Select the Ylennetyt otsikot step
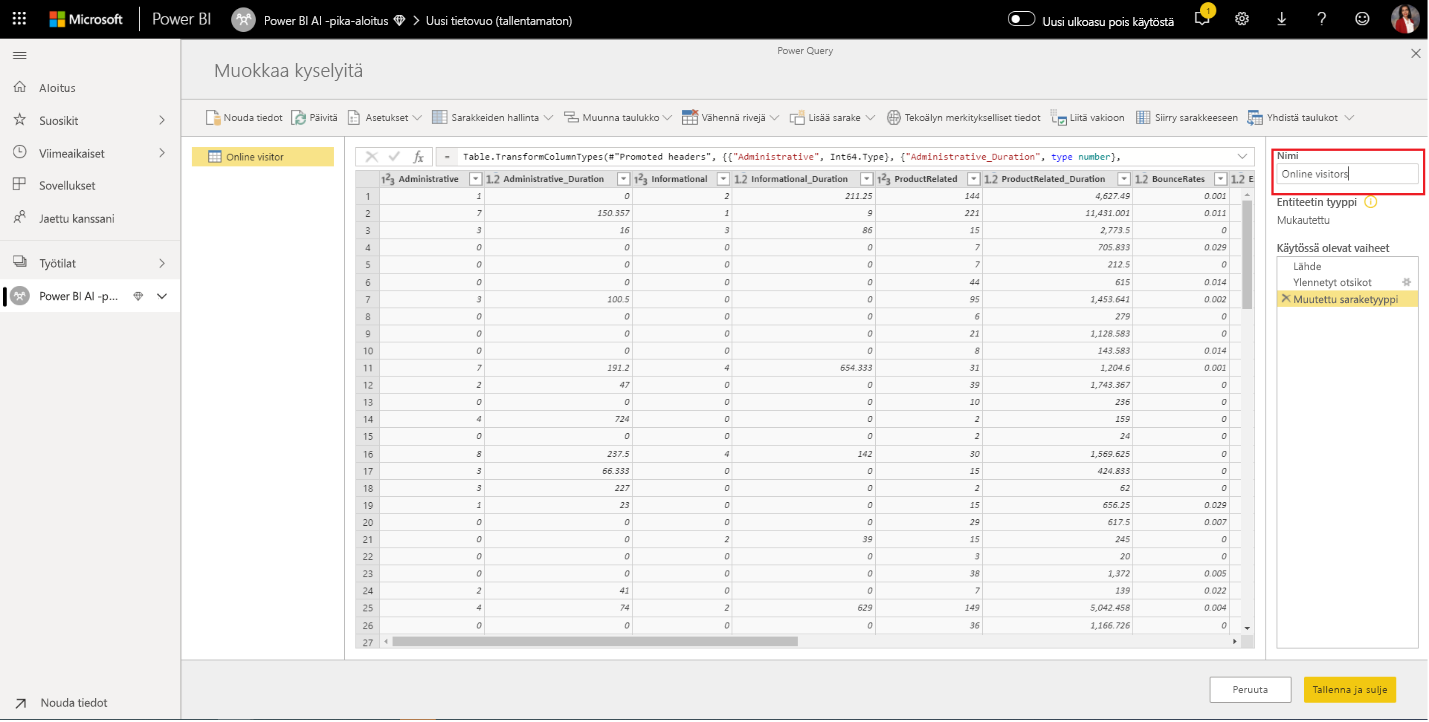Viewport: 1429px width, 722px height. (x=1347, y=283)
